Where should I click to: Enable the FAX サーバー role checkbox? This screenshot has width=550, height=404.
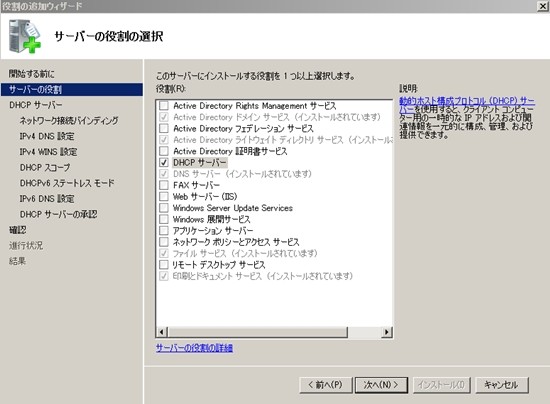[164, 185]
